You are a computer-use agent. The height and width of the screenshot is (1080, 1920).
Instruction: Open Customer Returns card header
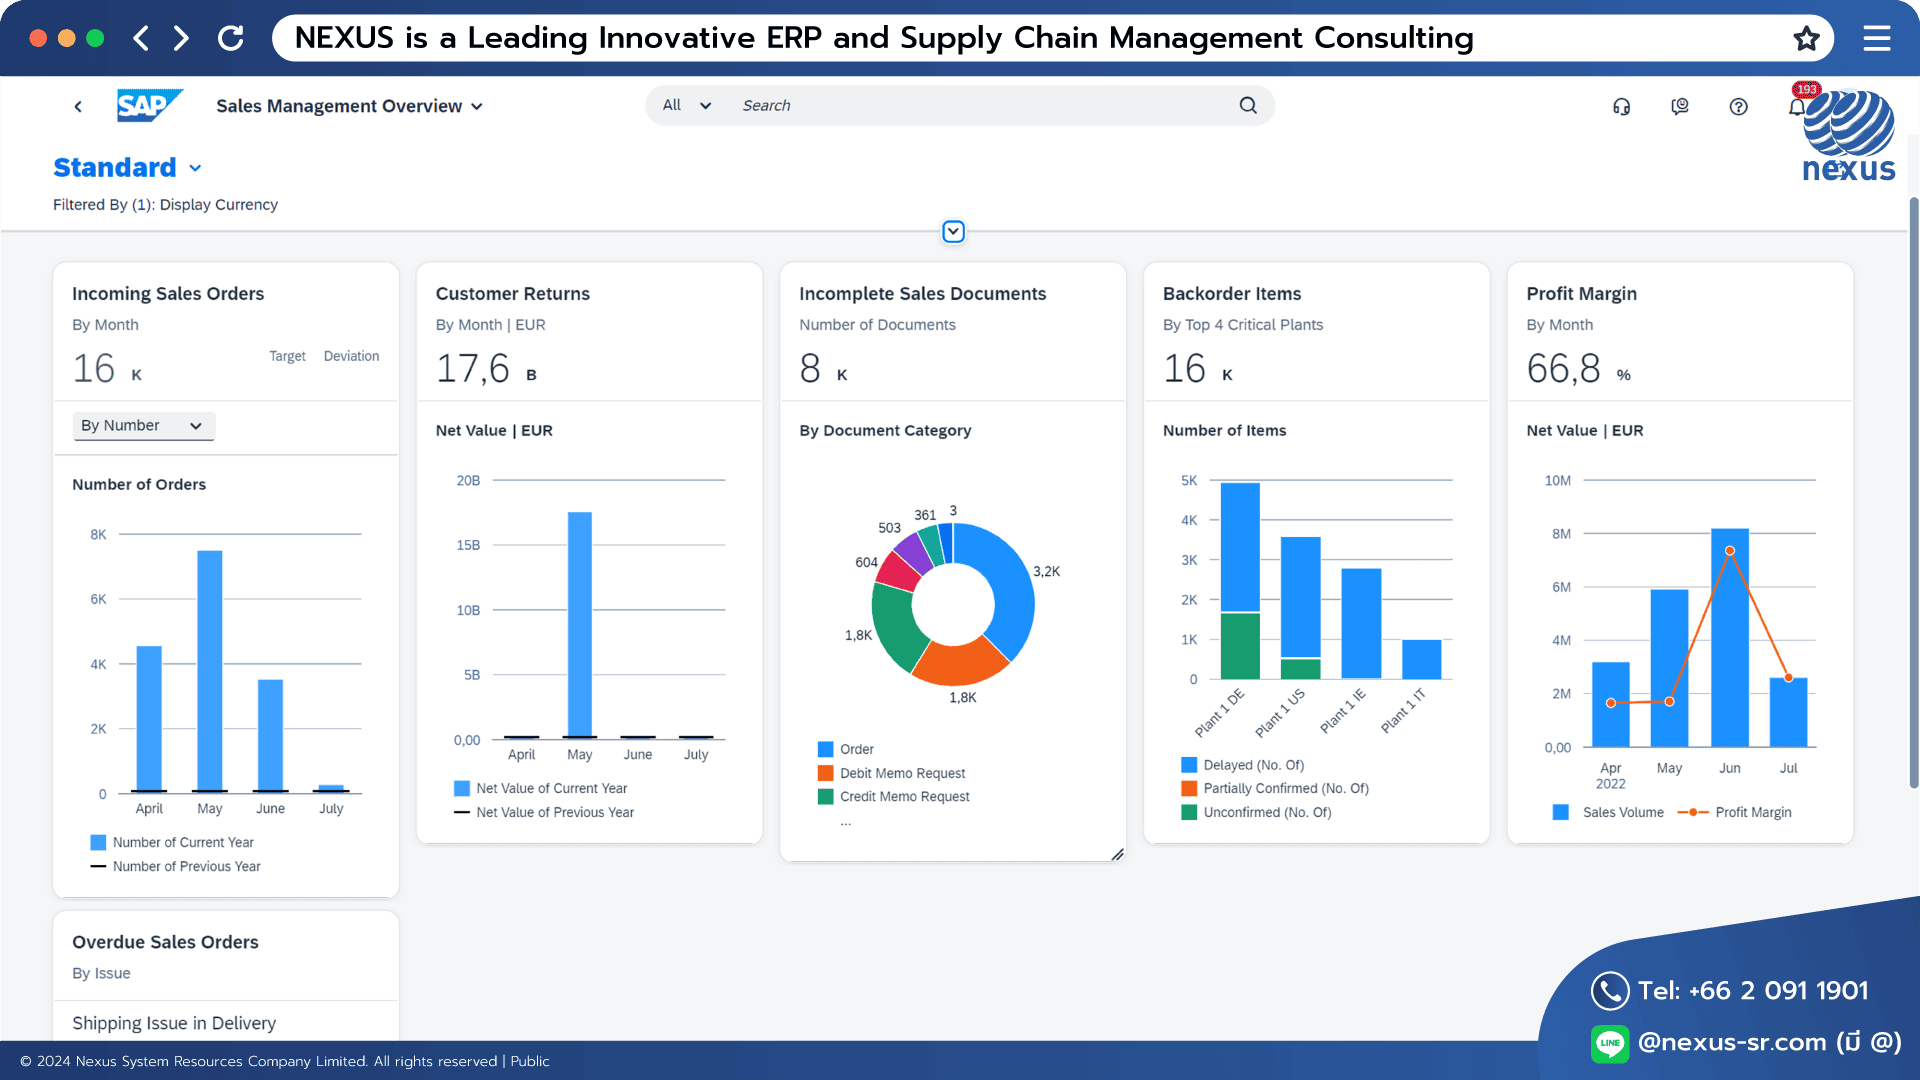tap(590, 332)
